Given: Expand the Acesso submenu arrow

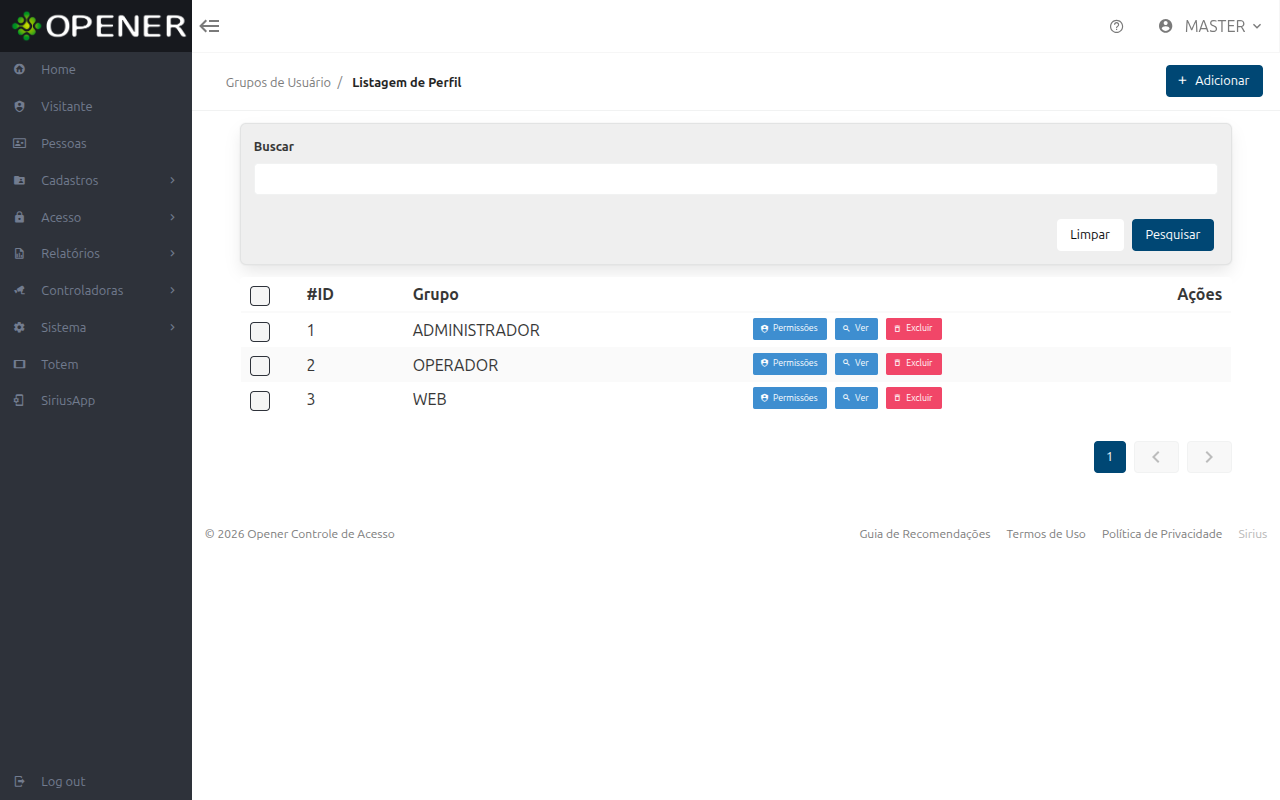Looking at the screenshot, I should tap(173, 217).
